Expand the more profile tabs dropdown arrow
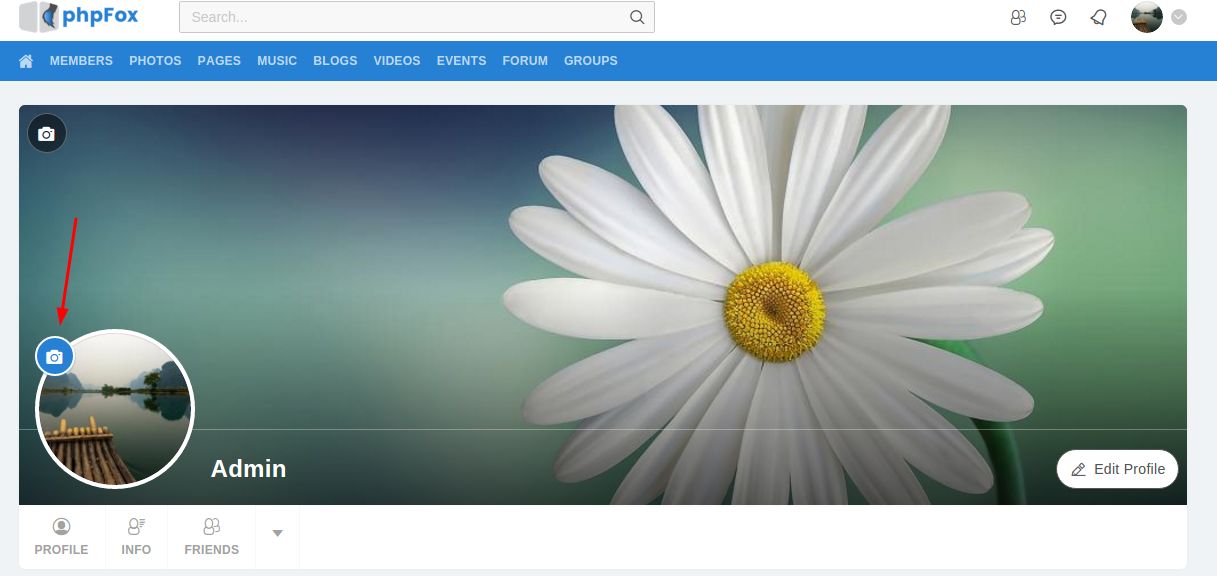Image resolution: width=1217 pixels, height=576 pixels. click(x=278, y=533)
